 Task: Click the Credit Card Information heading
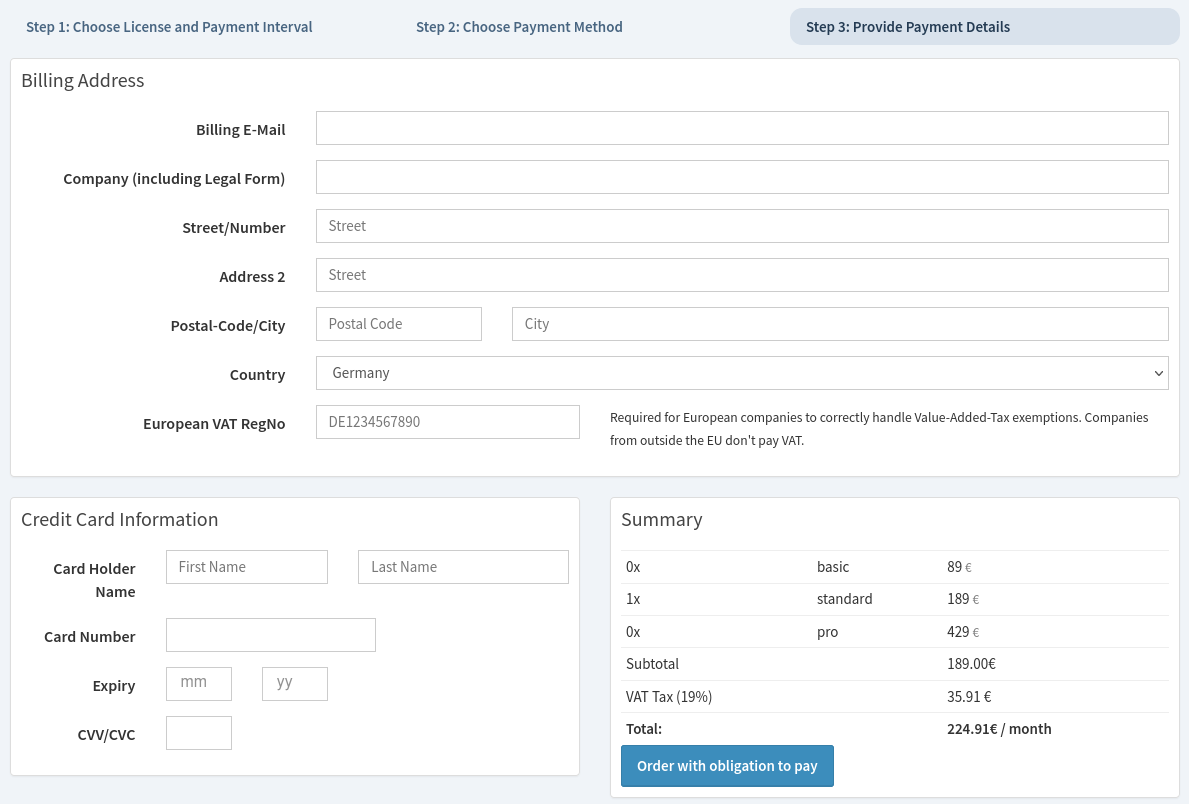120,520
